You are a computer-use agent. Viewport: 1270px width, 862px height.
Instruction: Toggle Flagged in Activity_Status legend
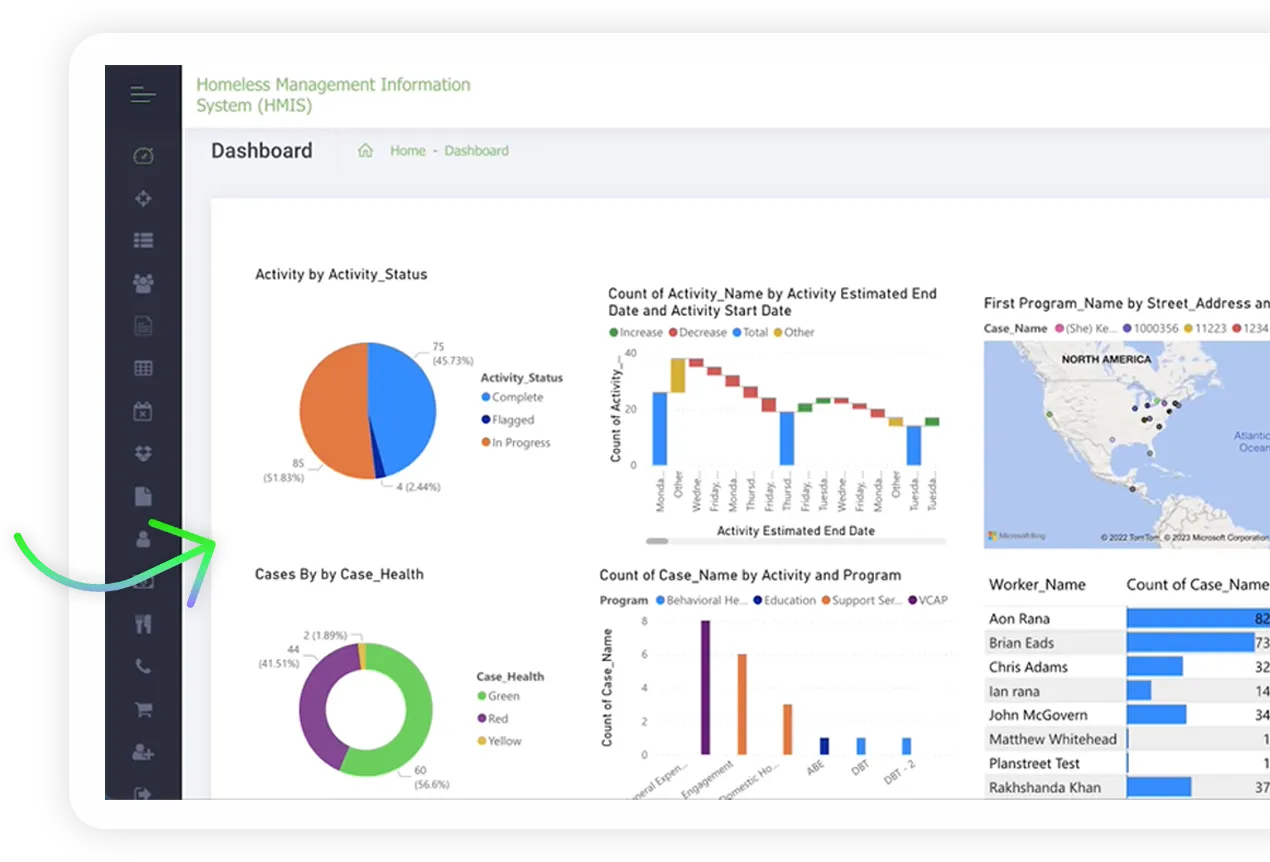point(512,420)
